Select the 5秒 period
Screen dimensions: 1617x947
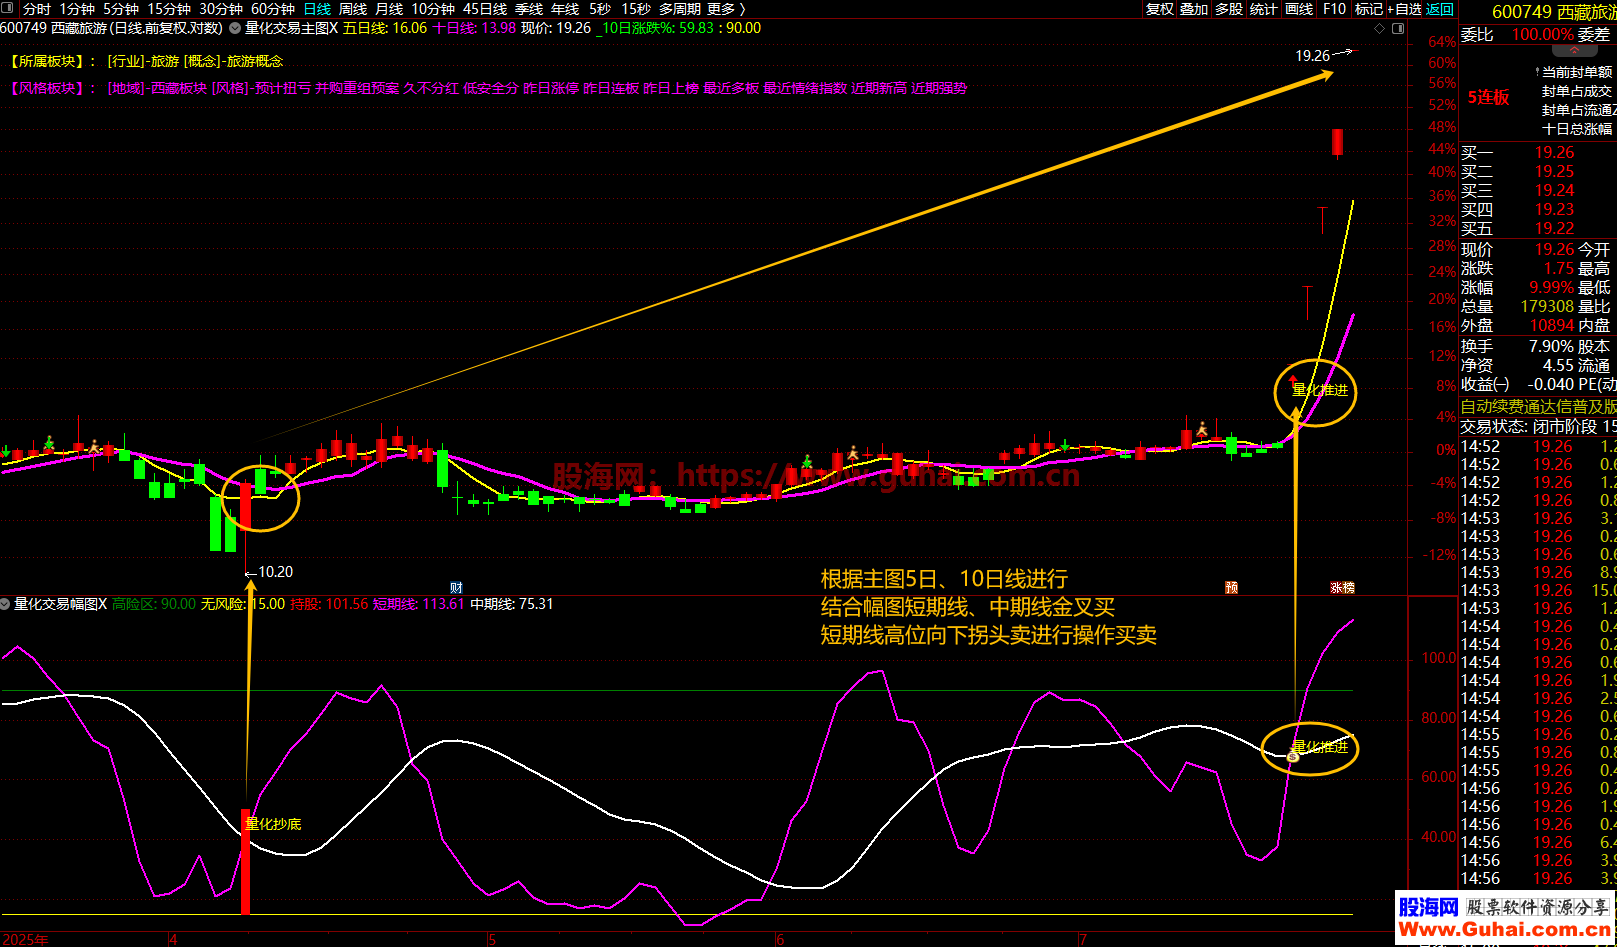(x=600, y=9)
